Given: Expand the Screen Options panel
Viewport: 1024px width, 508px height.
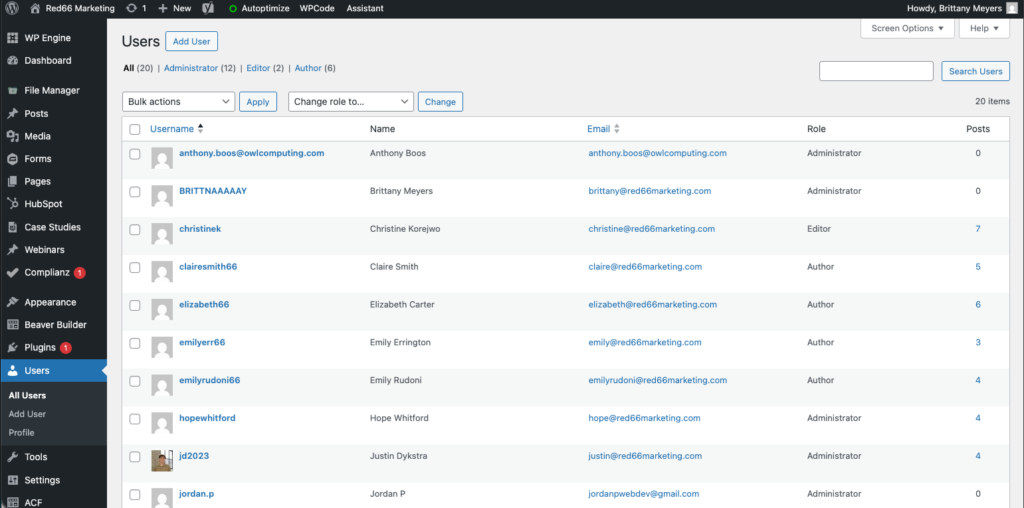Looking at the screenshot, I should click(x=906, y=28).
